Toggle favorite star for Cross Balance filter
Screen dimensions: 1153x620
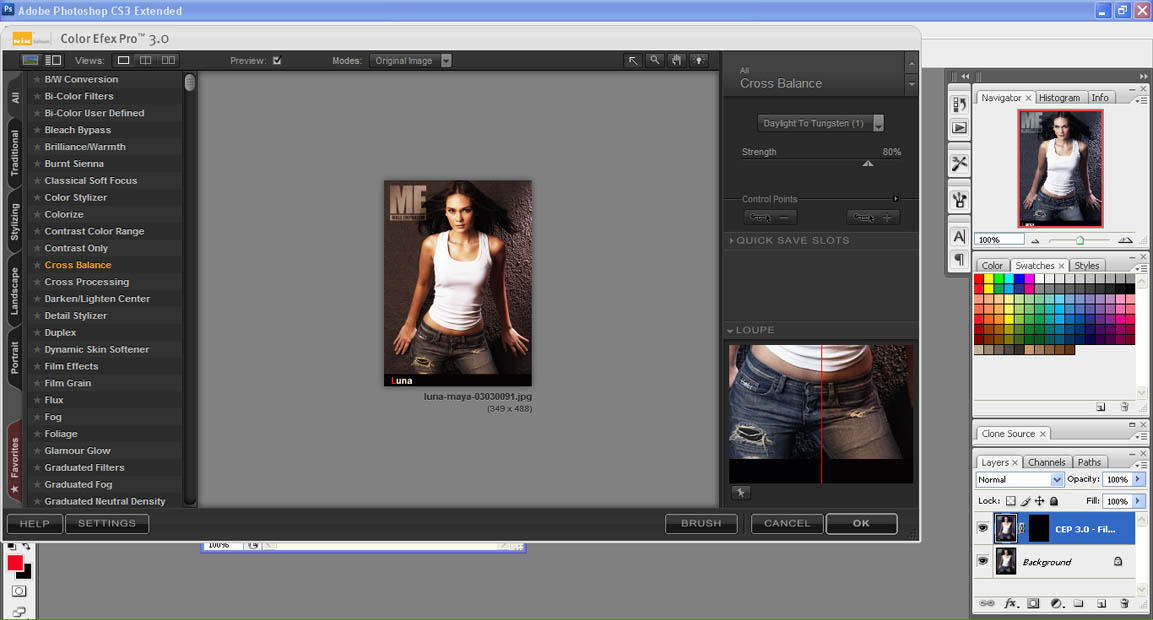[x=37, y=265]
